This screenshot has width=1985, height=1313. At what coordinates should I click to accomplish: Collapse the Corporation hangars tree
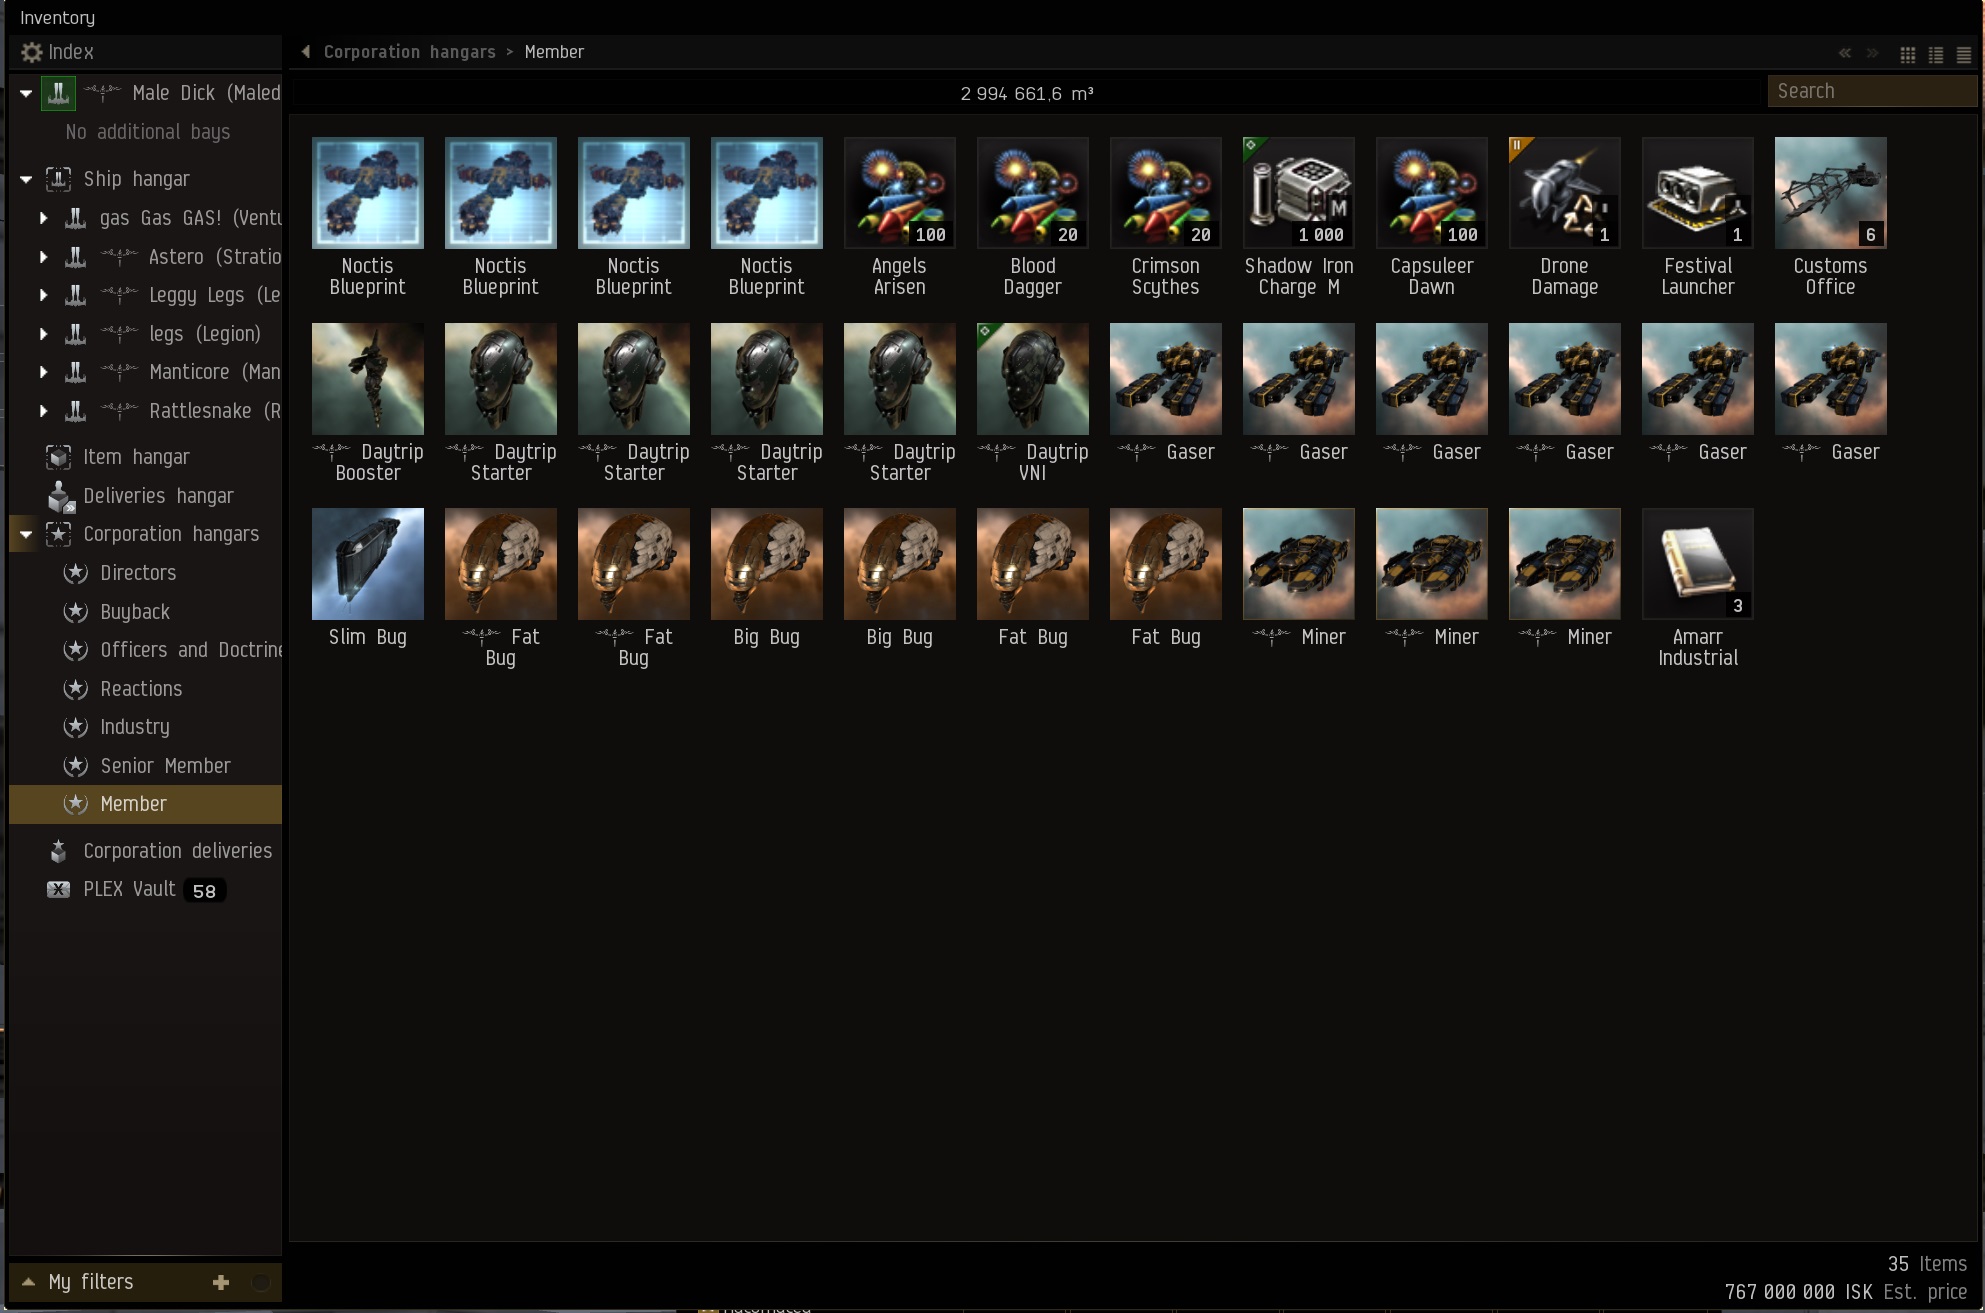click(26, 534)
